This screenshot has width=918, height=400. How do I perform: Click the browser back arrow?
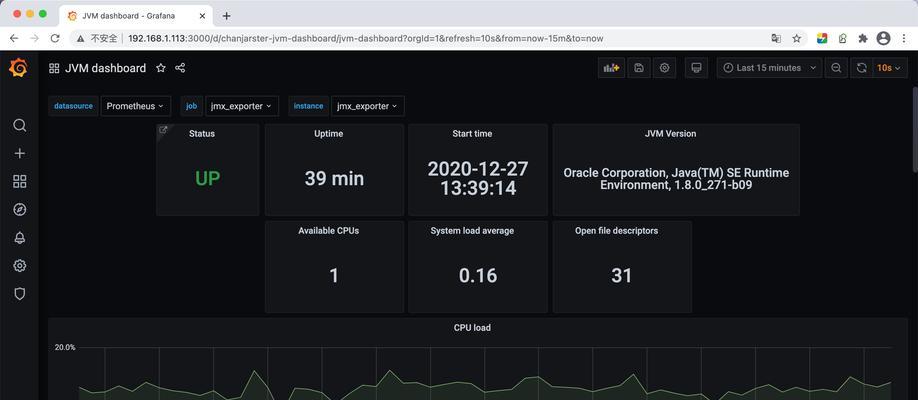click(x=14, y=38)
